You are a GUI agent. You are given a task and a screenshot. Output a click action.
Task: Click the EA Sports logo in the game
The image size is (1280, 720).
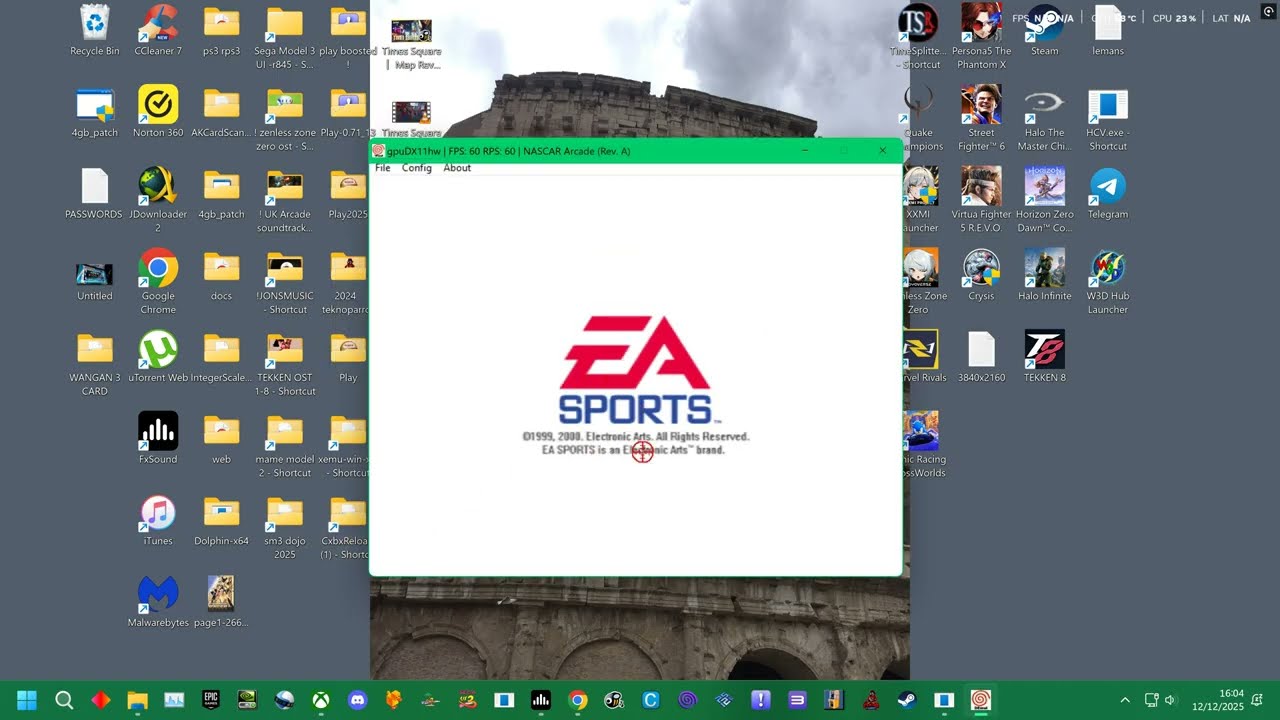tap(636, 369)
